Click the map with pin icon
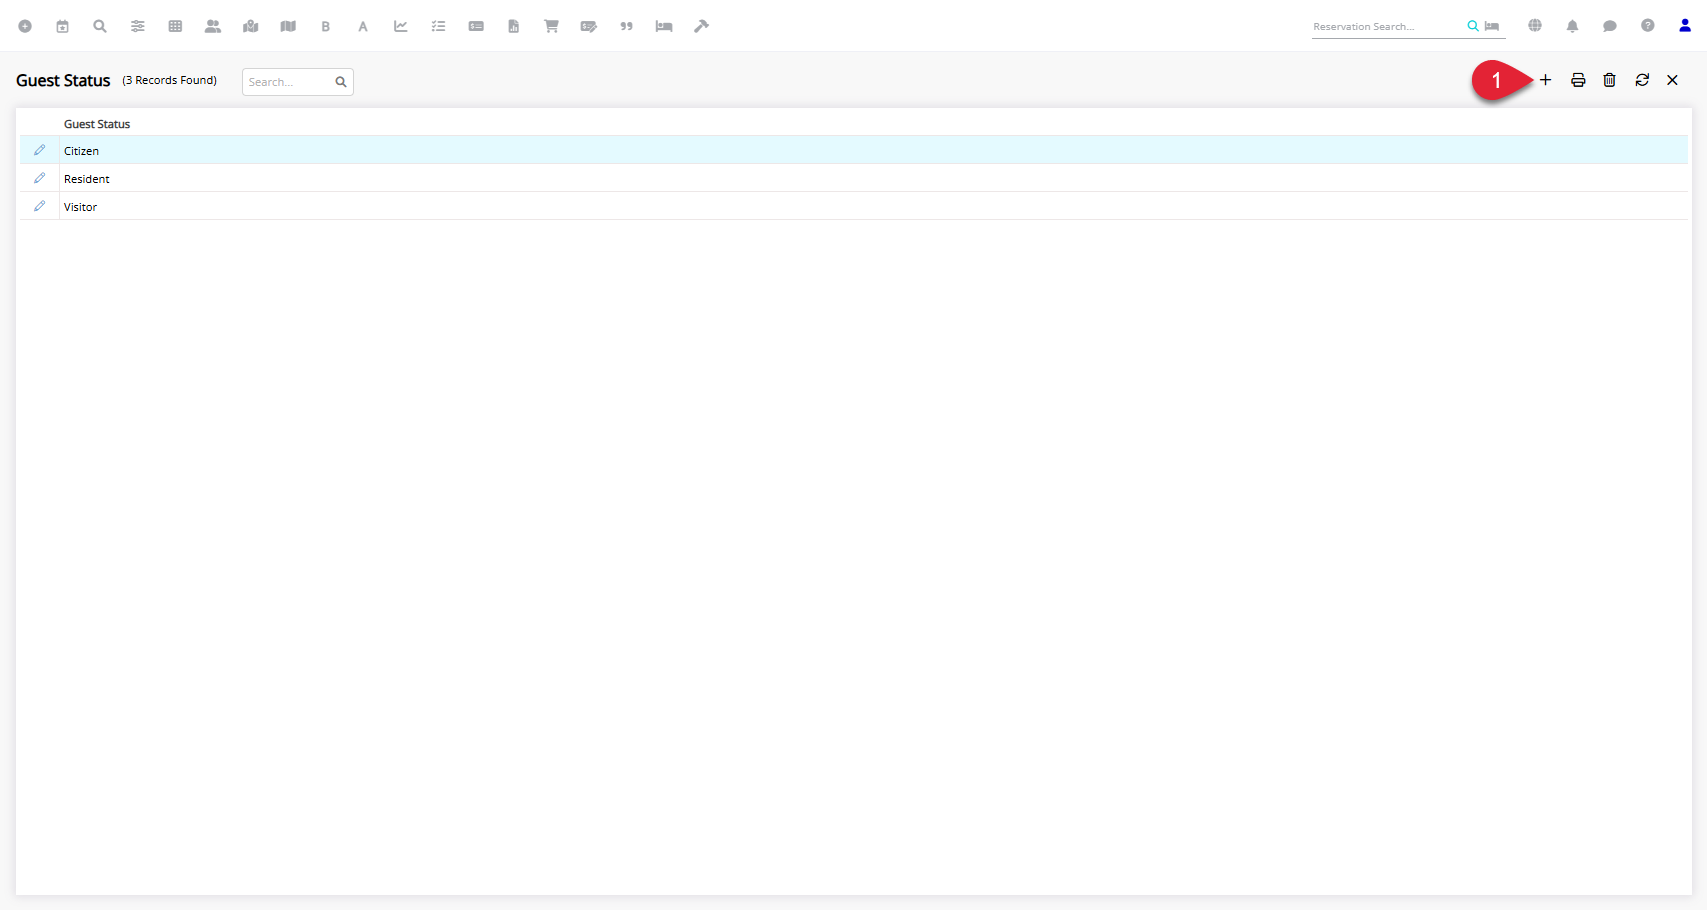The image size is (1707, 910). [250, 27]
